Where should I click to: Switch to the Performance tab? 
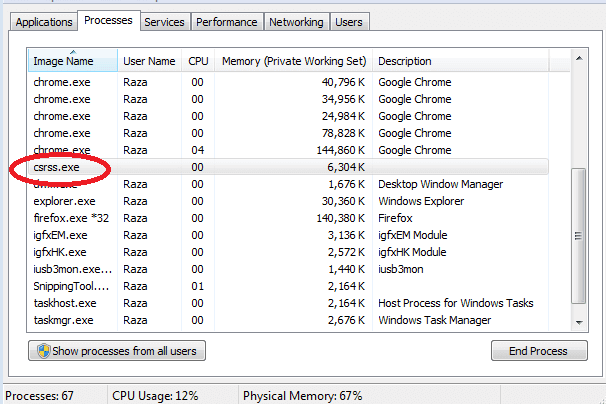click(x=227, y=22)
